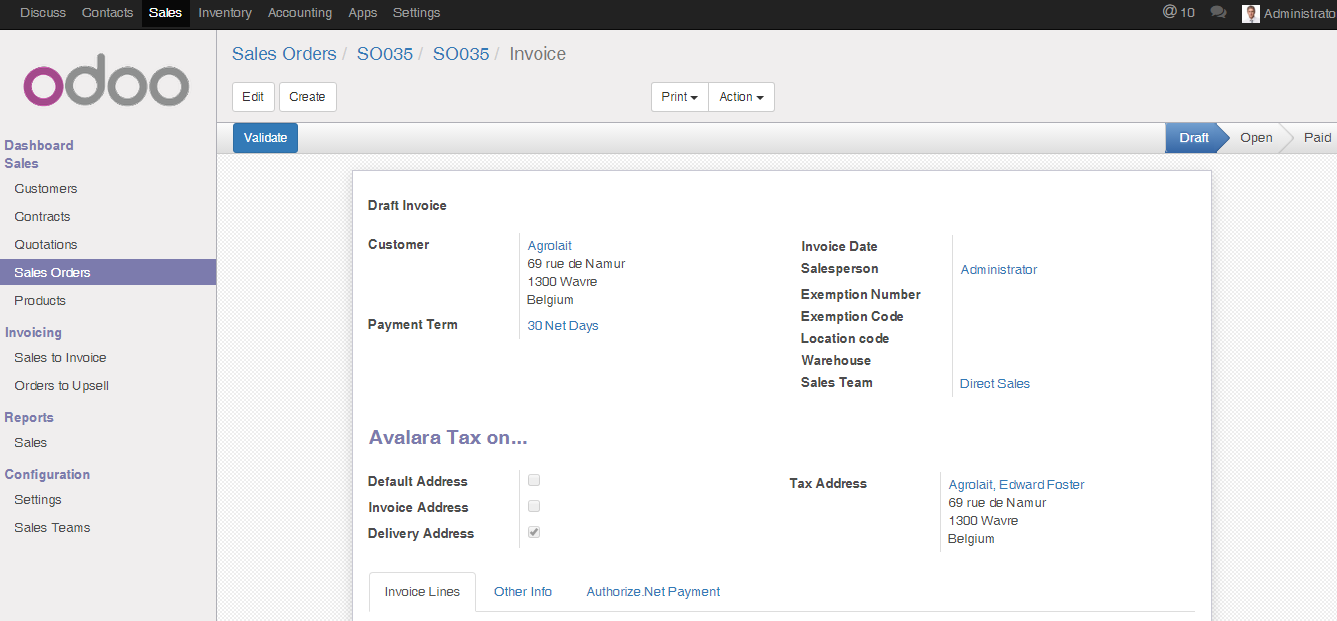This screenshot has height=621, width=1337.
Task: Click the Create button
Action: tap(307, 97)
